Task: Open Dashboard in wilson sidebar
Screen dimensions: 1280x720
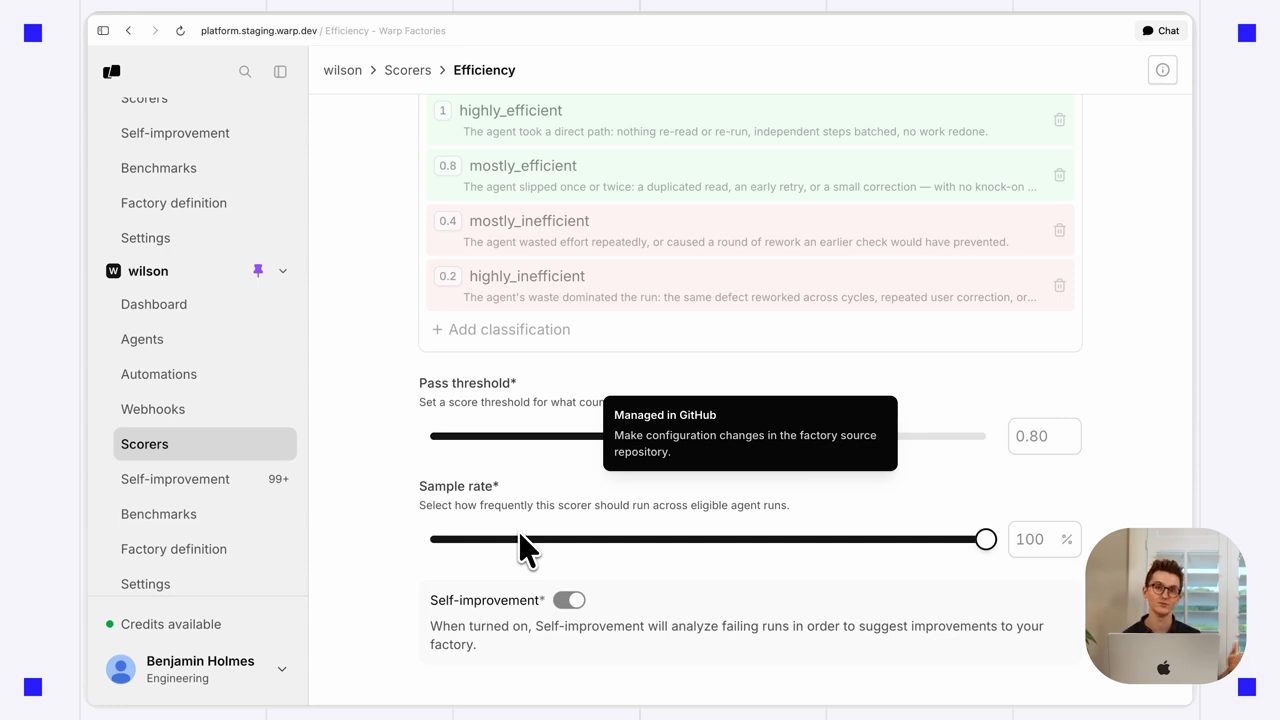Action: point(154,304)
